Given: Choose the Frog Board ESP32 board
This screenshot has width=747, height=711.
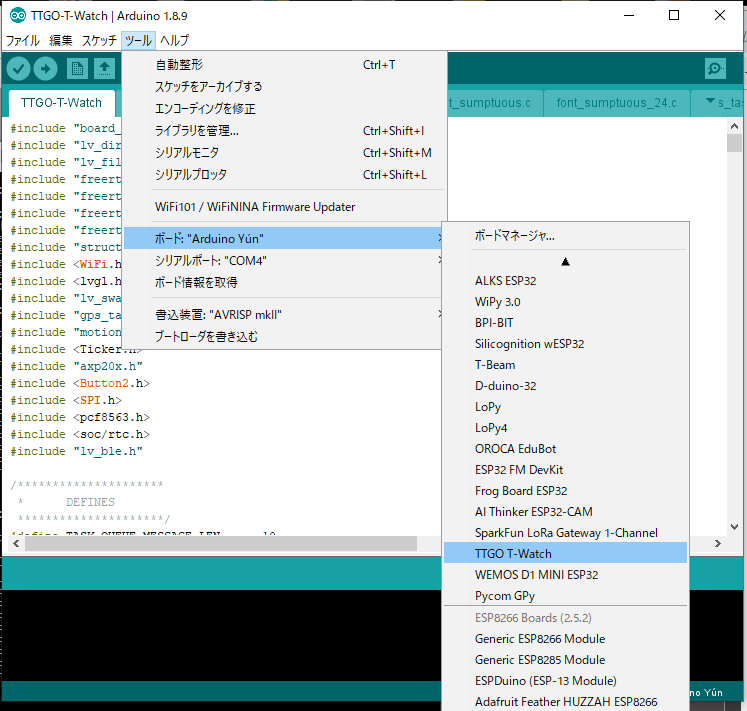Looking at the screenshot, I should [565, 490].
